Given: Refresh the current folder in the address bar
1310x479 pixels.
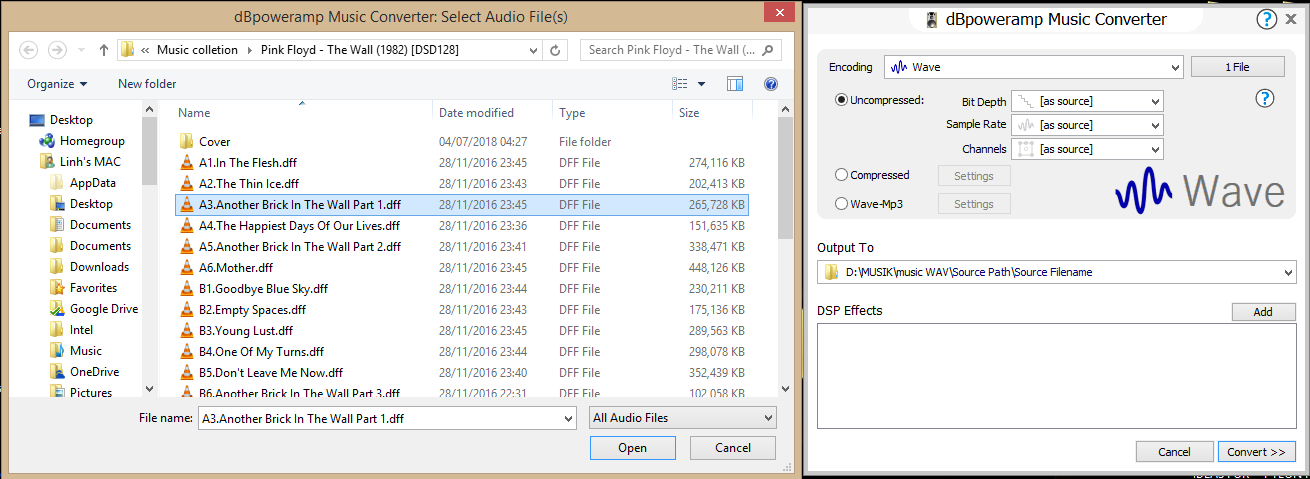Looking at the screenshot, I should point(557,50).
